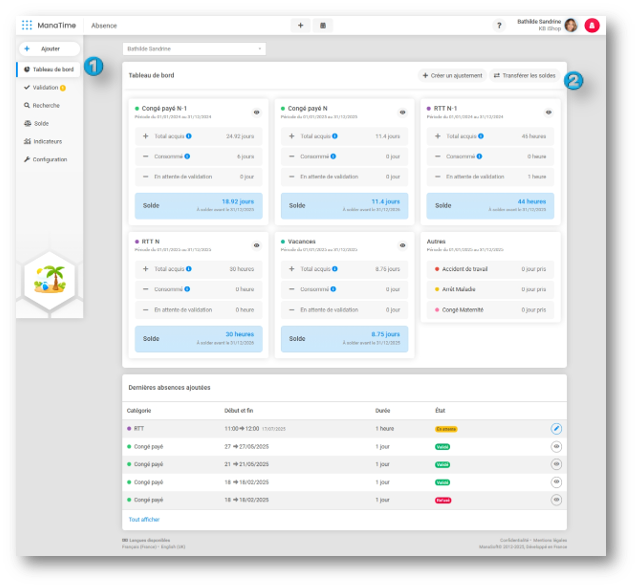Click the plus icon in top bar
This screenshot has height=587, width=637.
300,25
